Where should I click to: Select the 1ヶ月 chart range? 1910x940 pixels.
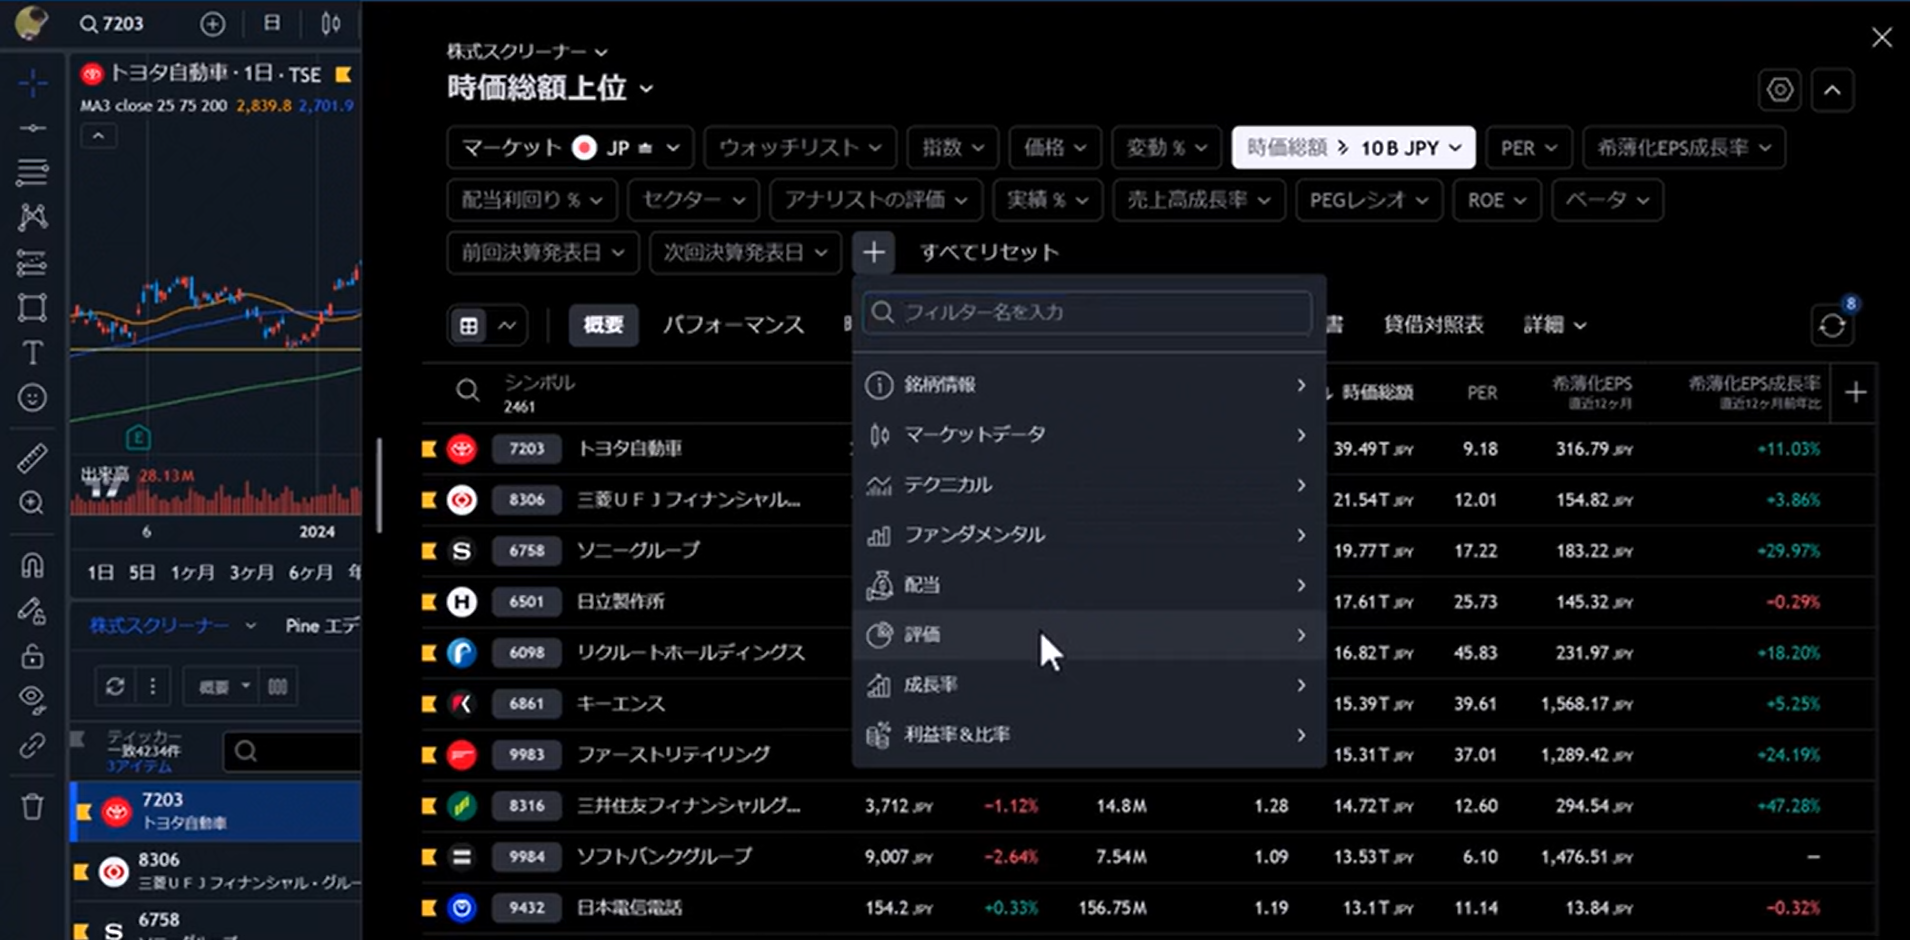[192, 573]
